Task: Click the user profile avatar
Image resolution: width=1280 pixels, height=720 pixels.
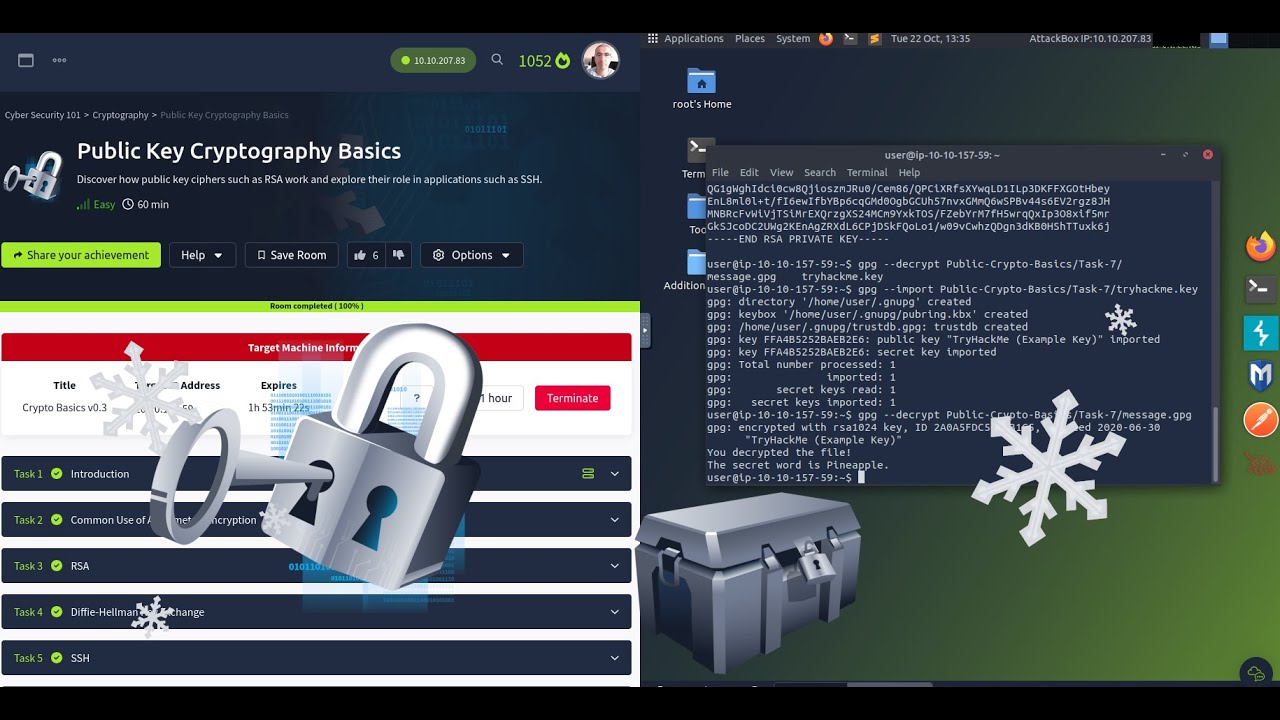Action: [x=601, y=60]
